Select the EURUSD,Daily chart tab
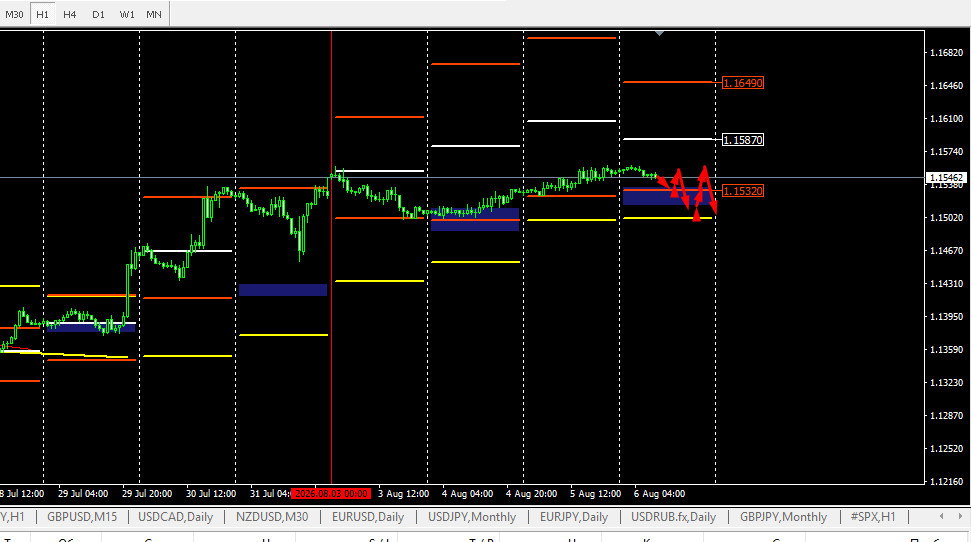971x542 pixels. 368,517
